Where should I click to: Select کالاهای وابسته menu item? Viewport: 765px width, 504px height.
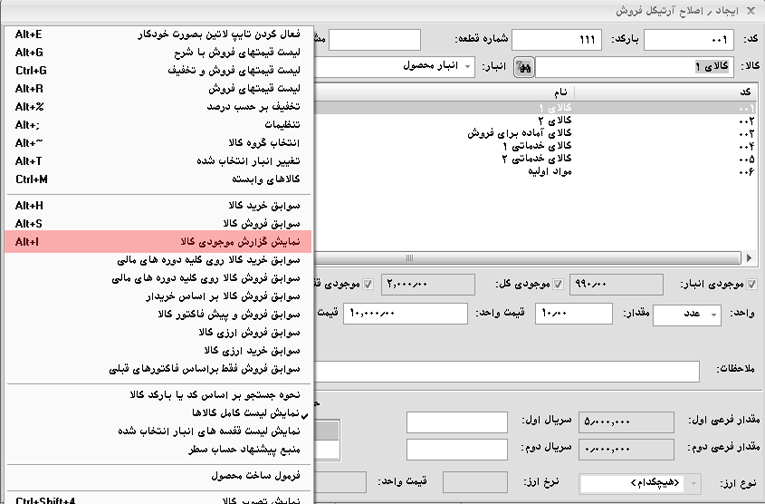click(160, 178)
